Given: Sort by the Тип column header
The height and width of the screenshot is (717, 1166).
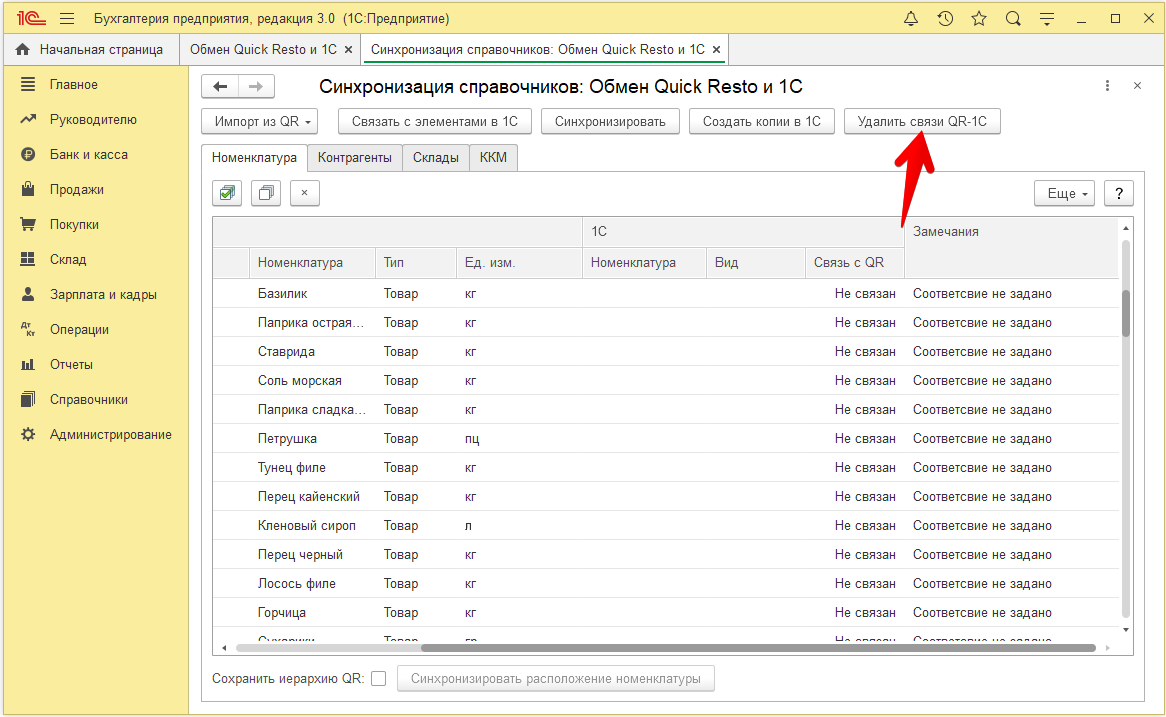Looking at the screenshot, I should pos(416,263).
